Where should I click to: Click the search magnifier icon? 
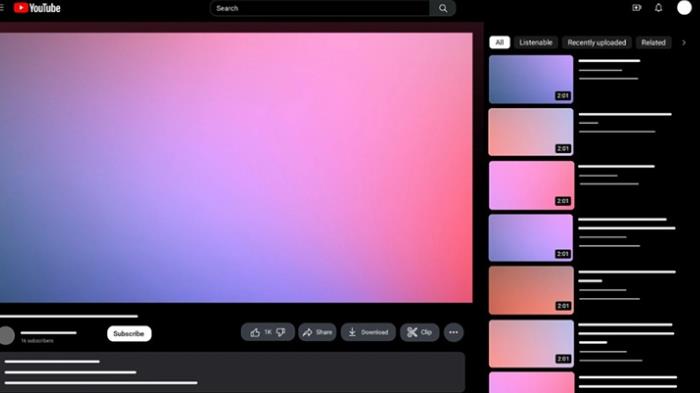pos(442,8)
